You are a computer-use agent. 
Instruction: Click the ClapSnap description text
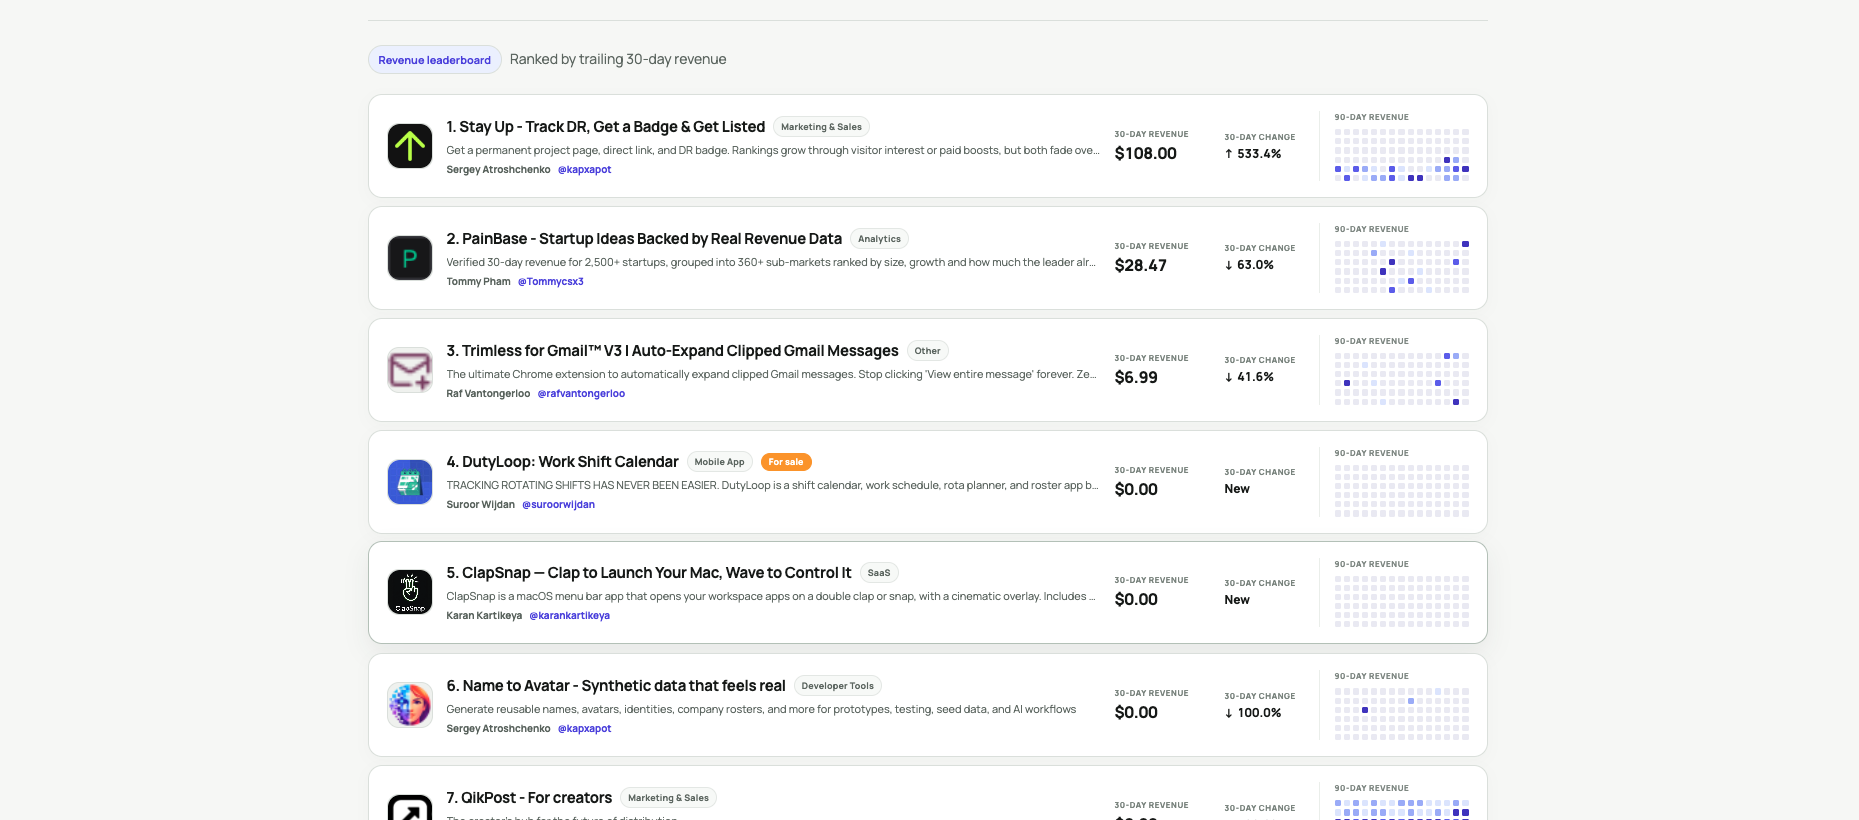point(771,597)
